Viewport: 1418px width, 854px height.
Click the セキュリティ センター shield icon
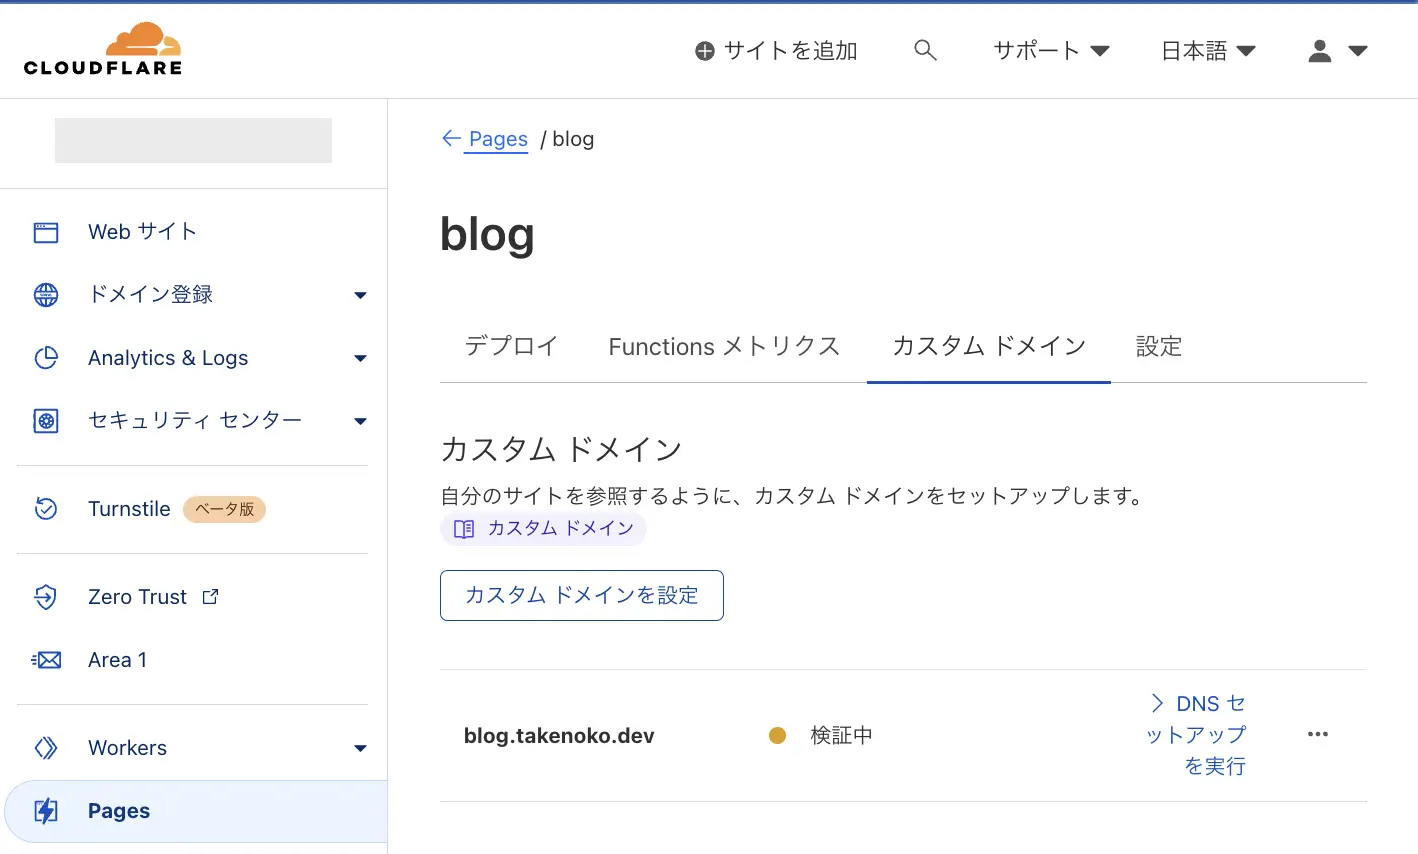pyautogui.click(x=46, y=420)
